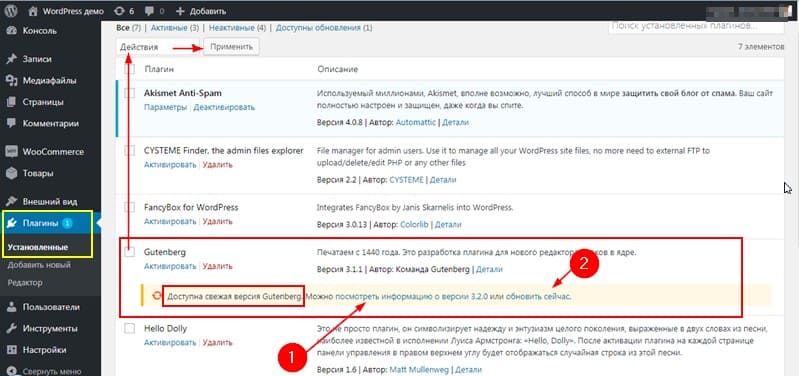
Task: Click the Комментарии bubble icon in sidebar
Action: tap(11, 123)
